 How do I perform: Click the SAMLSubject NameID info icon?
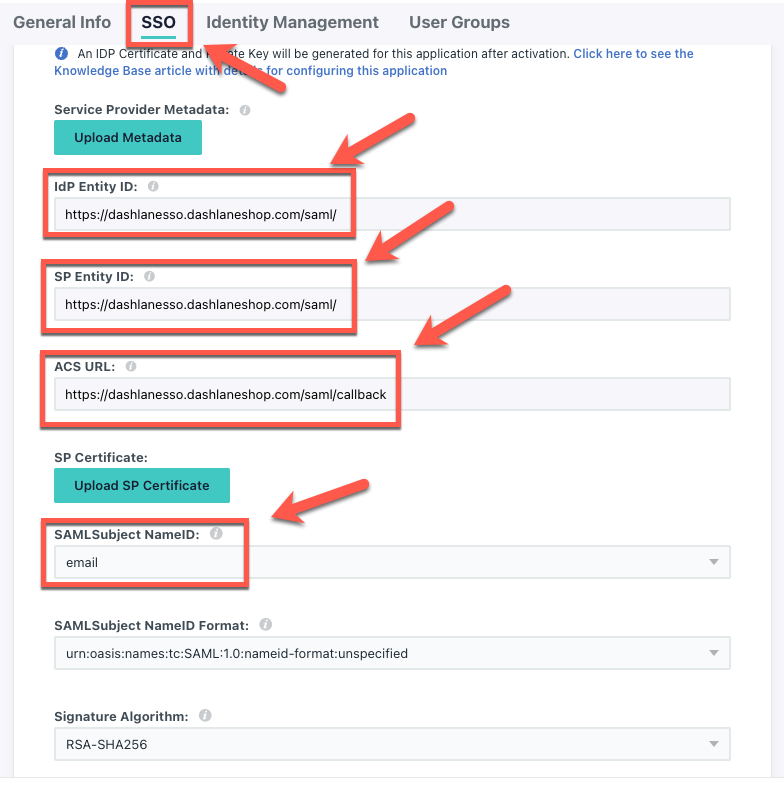tap(216, 534)
